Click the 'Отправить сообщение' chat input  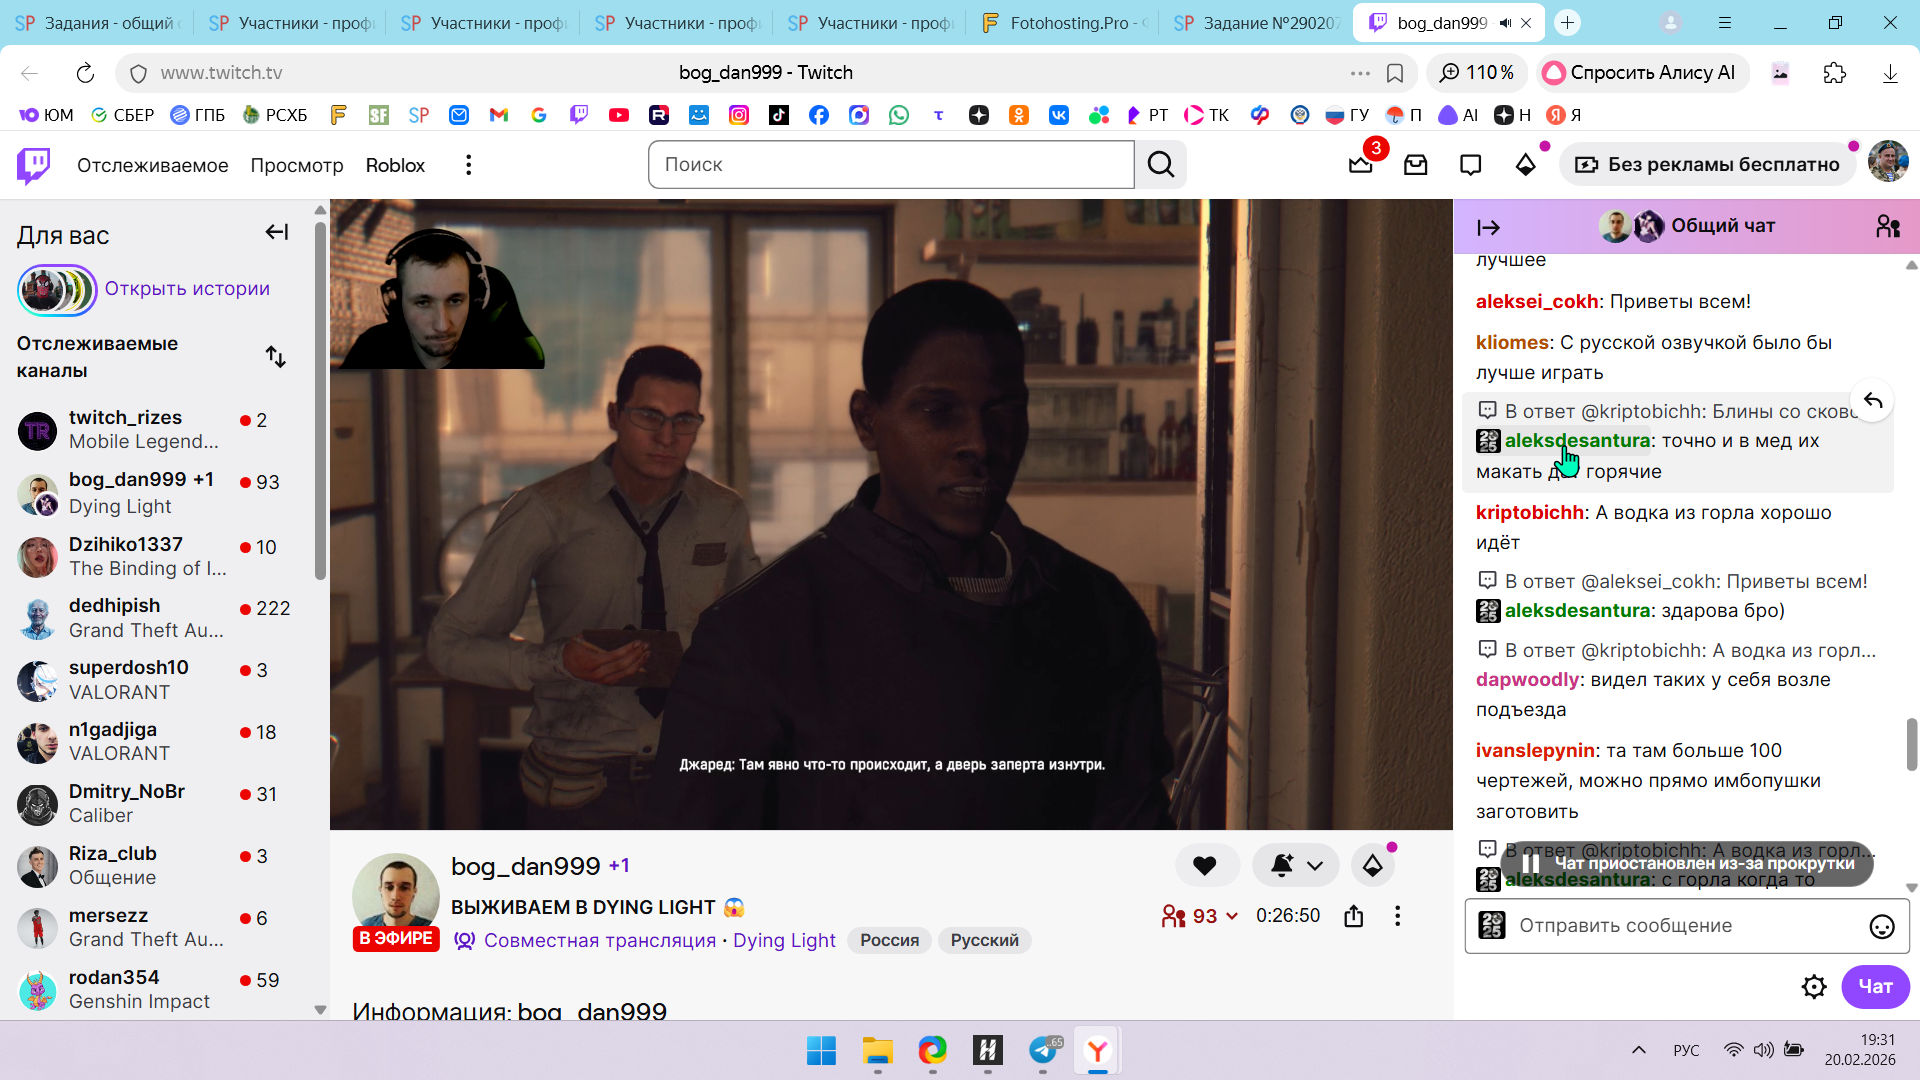[1680, 926]
